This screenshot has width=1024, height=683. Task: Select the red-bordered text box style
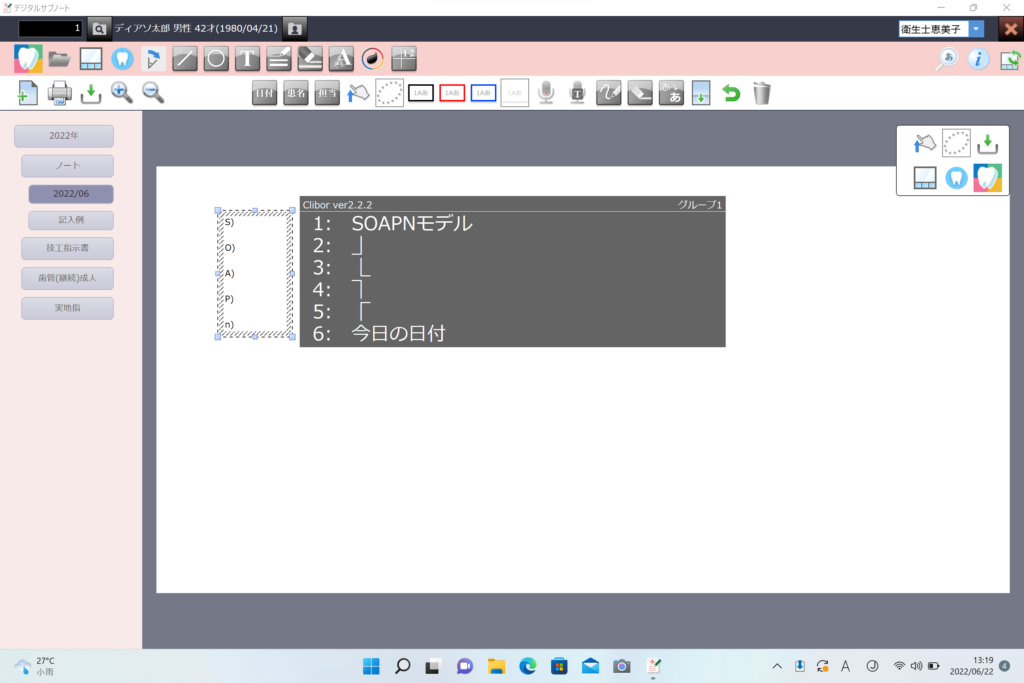pos(452,93)
